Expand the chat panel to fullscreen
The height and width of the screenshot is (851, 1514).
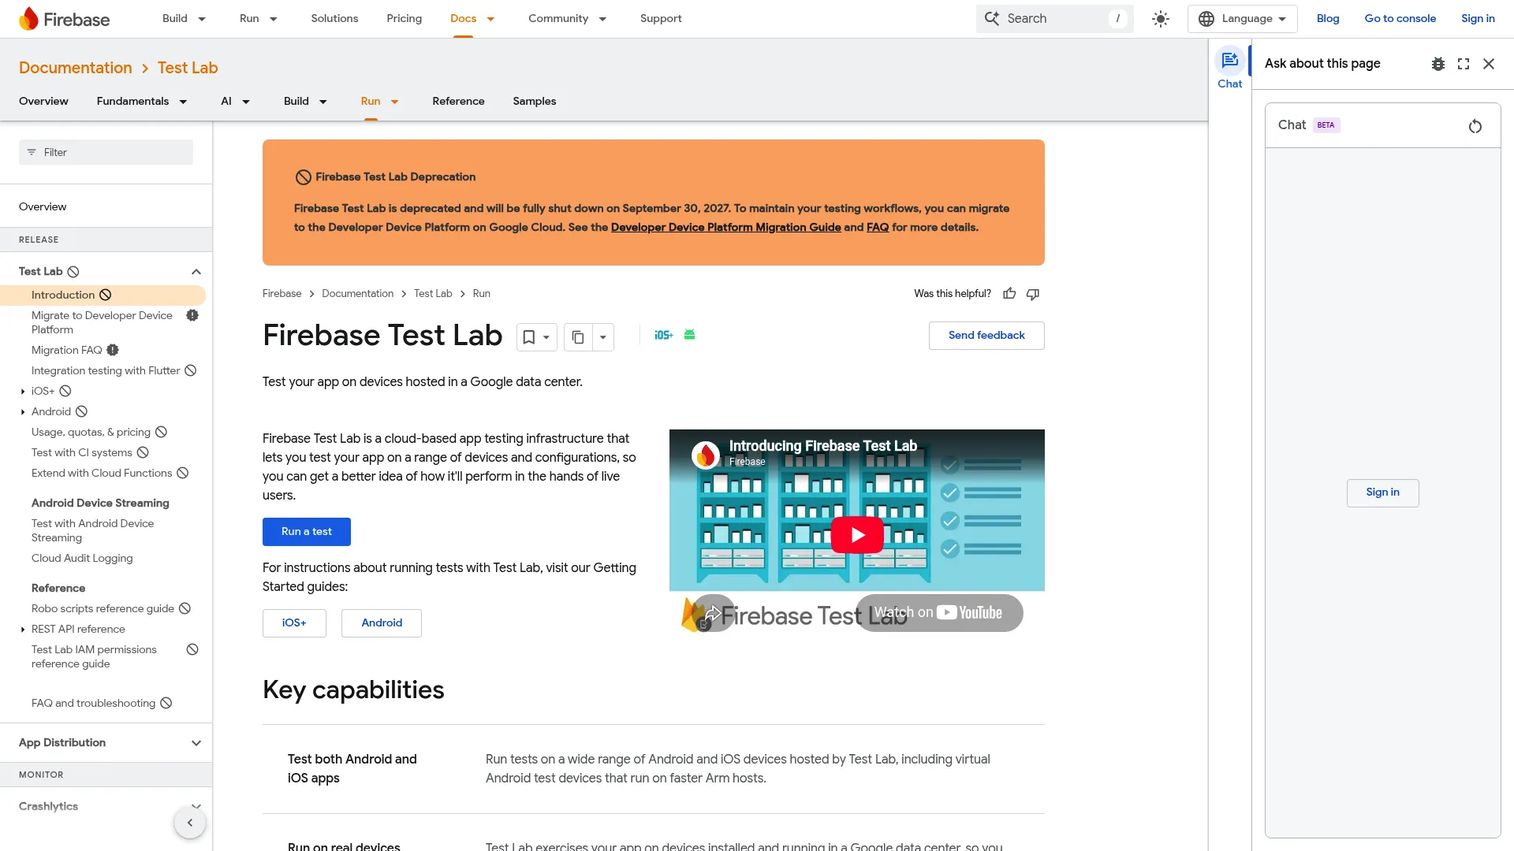pyautogui.click(x=1463, y=64)
